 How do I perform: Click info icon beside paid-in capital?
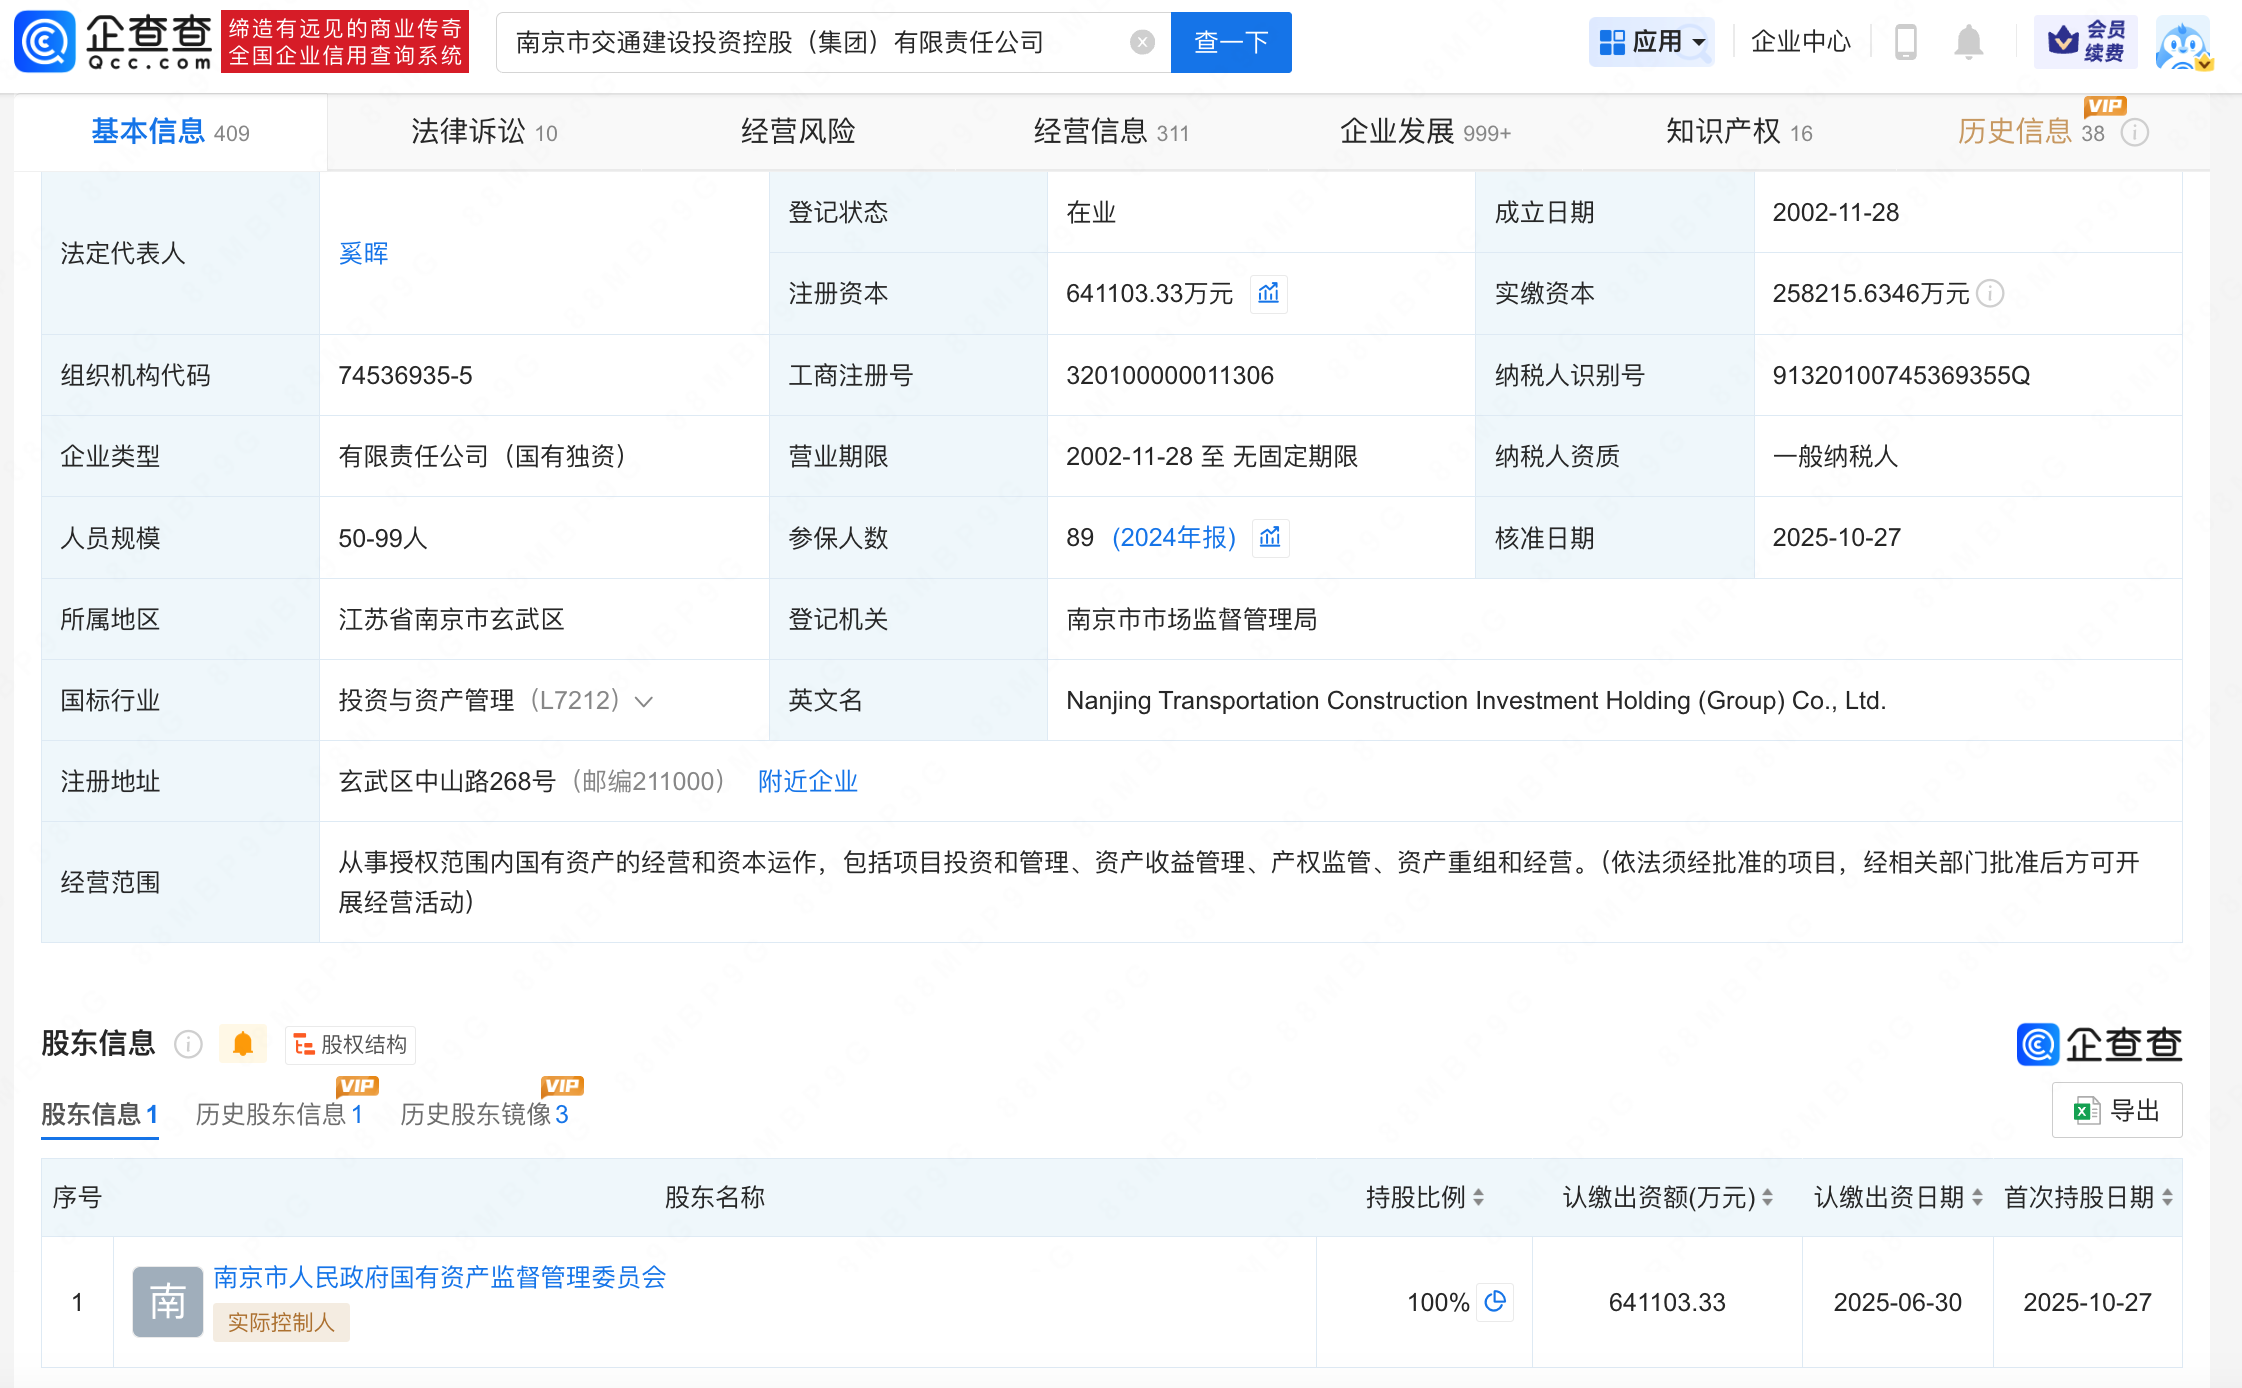(1991, 293)
